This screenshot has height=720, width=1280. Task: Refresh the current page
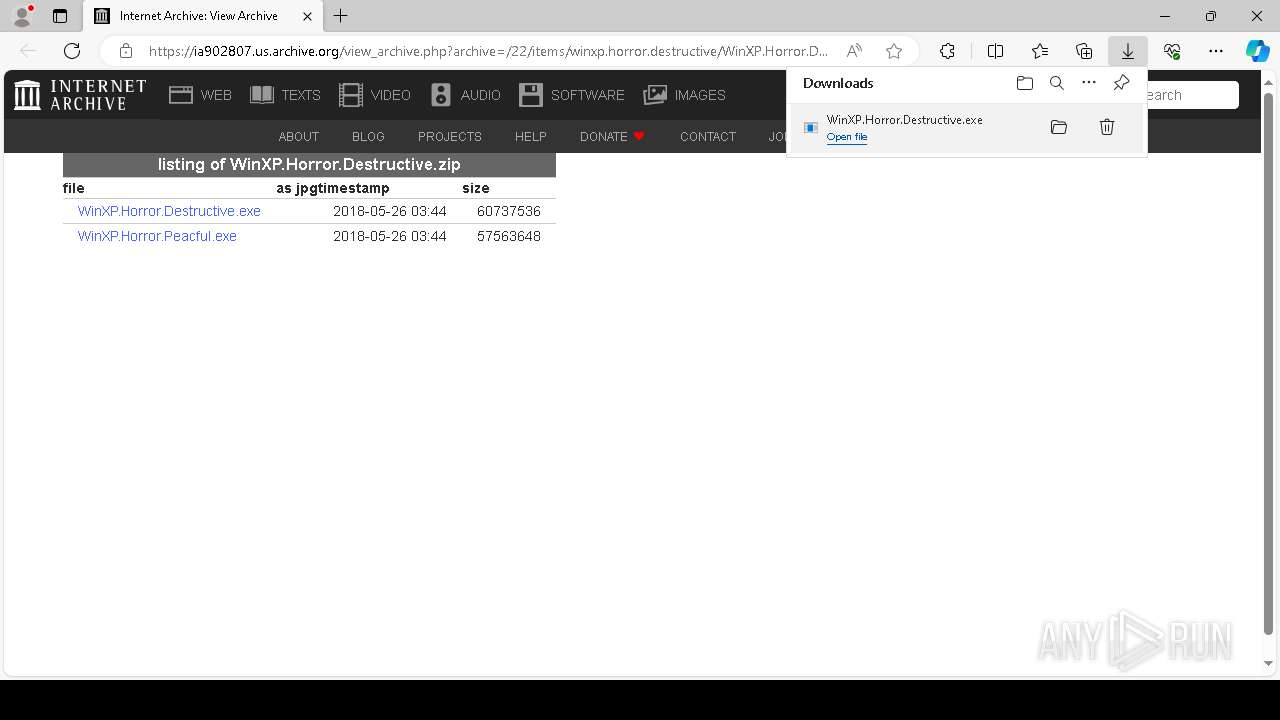pyautogui.click(x=72, y=51)
